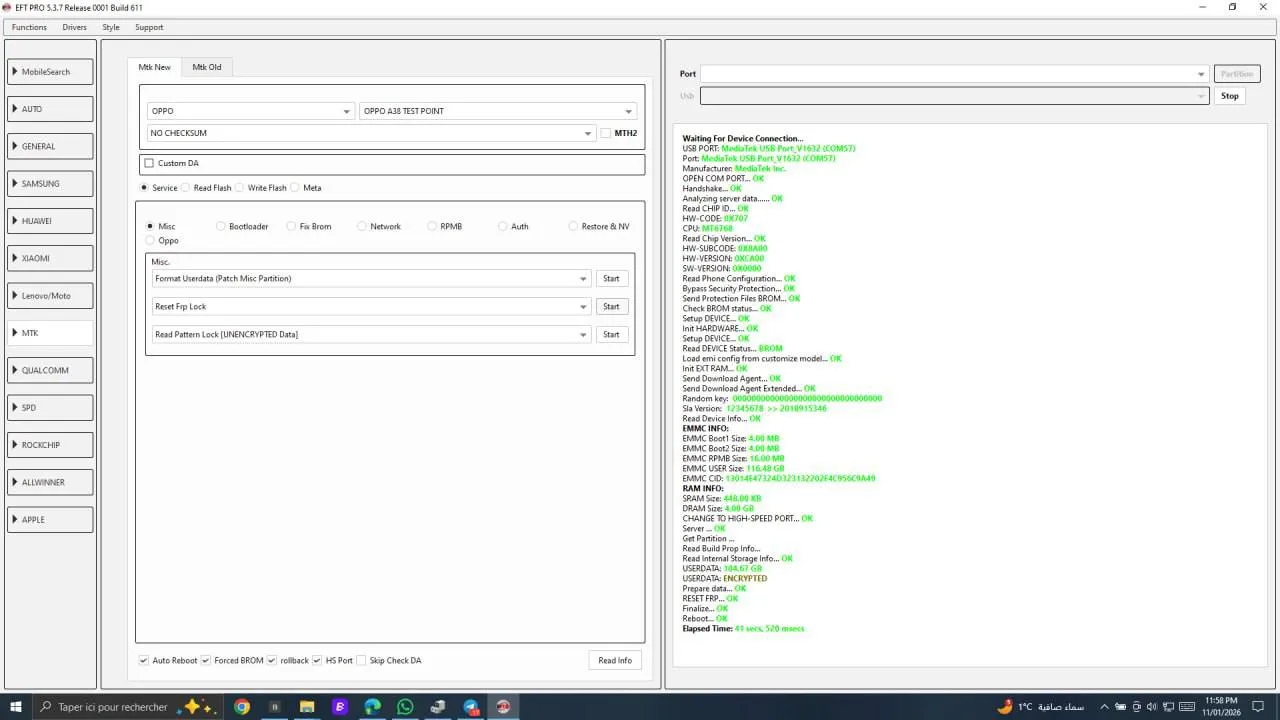The width and height of the screenshot is (1280, 720).
Task: Select QUALCOMM in the left sidebar
Action: tap(50, 370)
